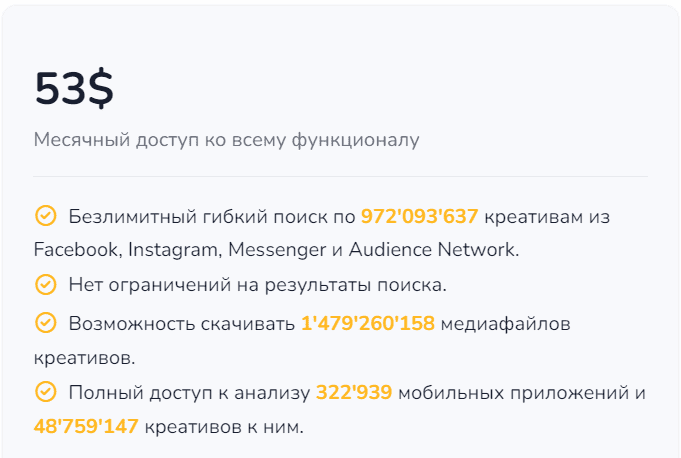
Task: Click the Месячный доступ ко всему функционалу subtitle
Action: [x=227, y=140]
